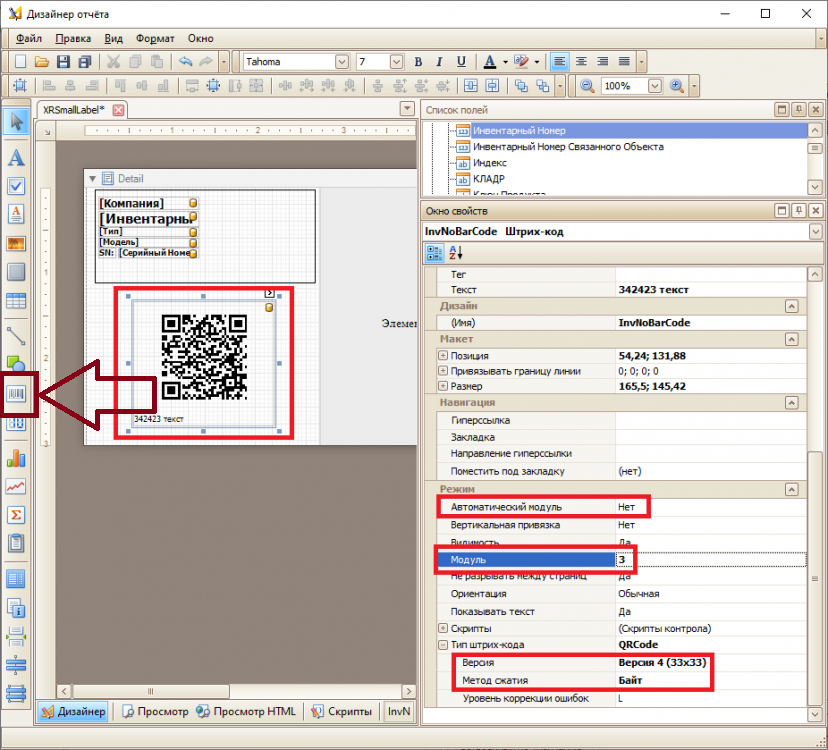Viewport: 828px width, 750px height.
Task: Select the Sigma summary tool in toolbox
Action: [16, 514]
